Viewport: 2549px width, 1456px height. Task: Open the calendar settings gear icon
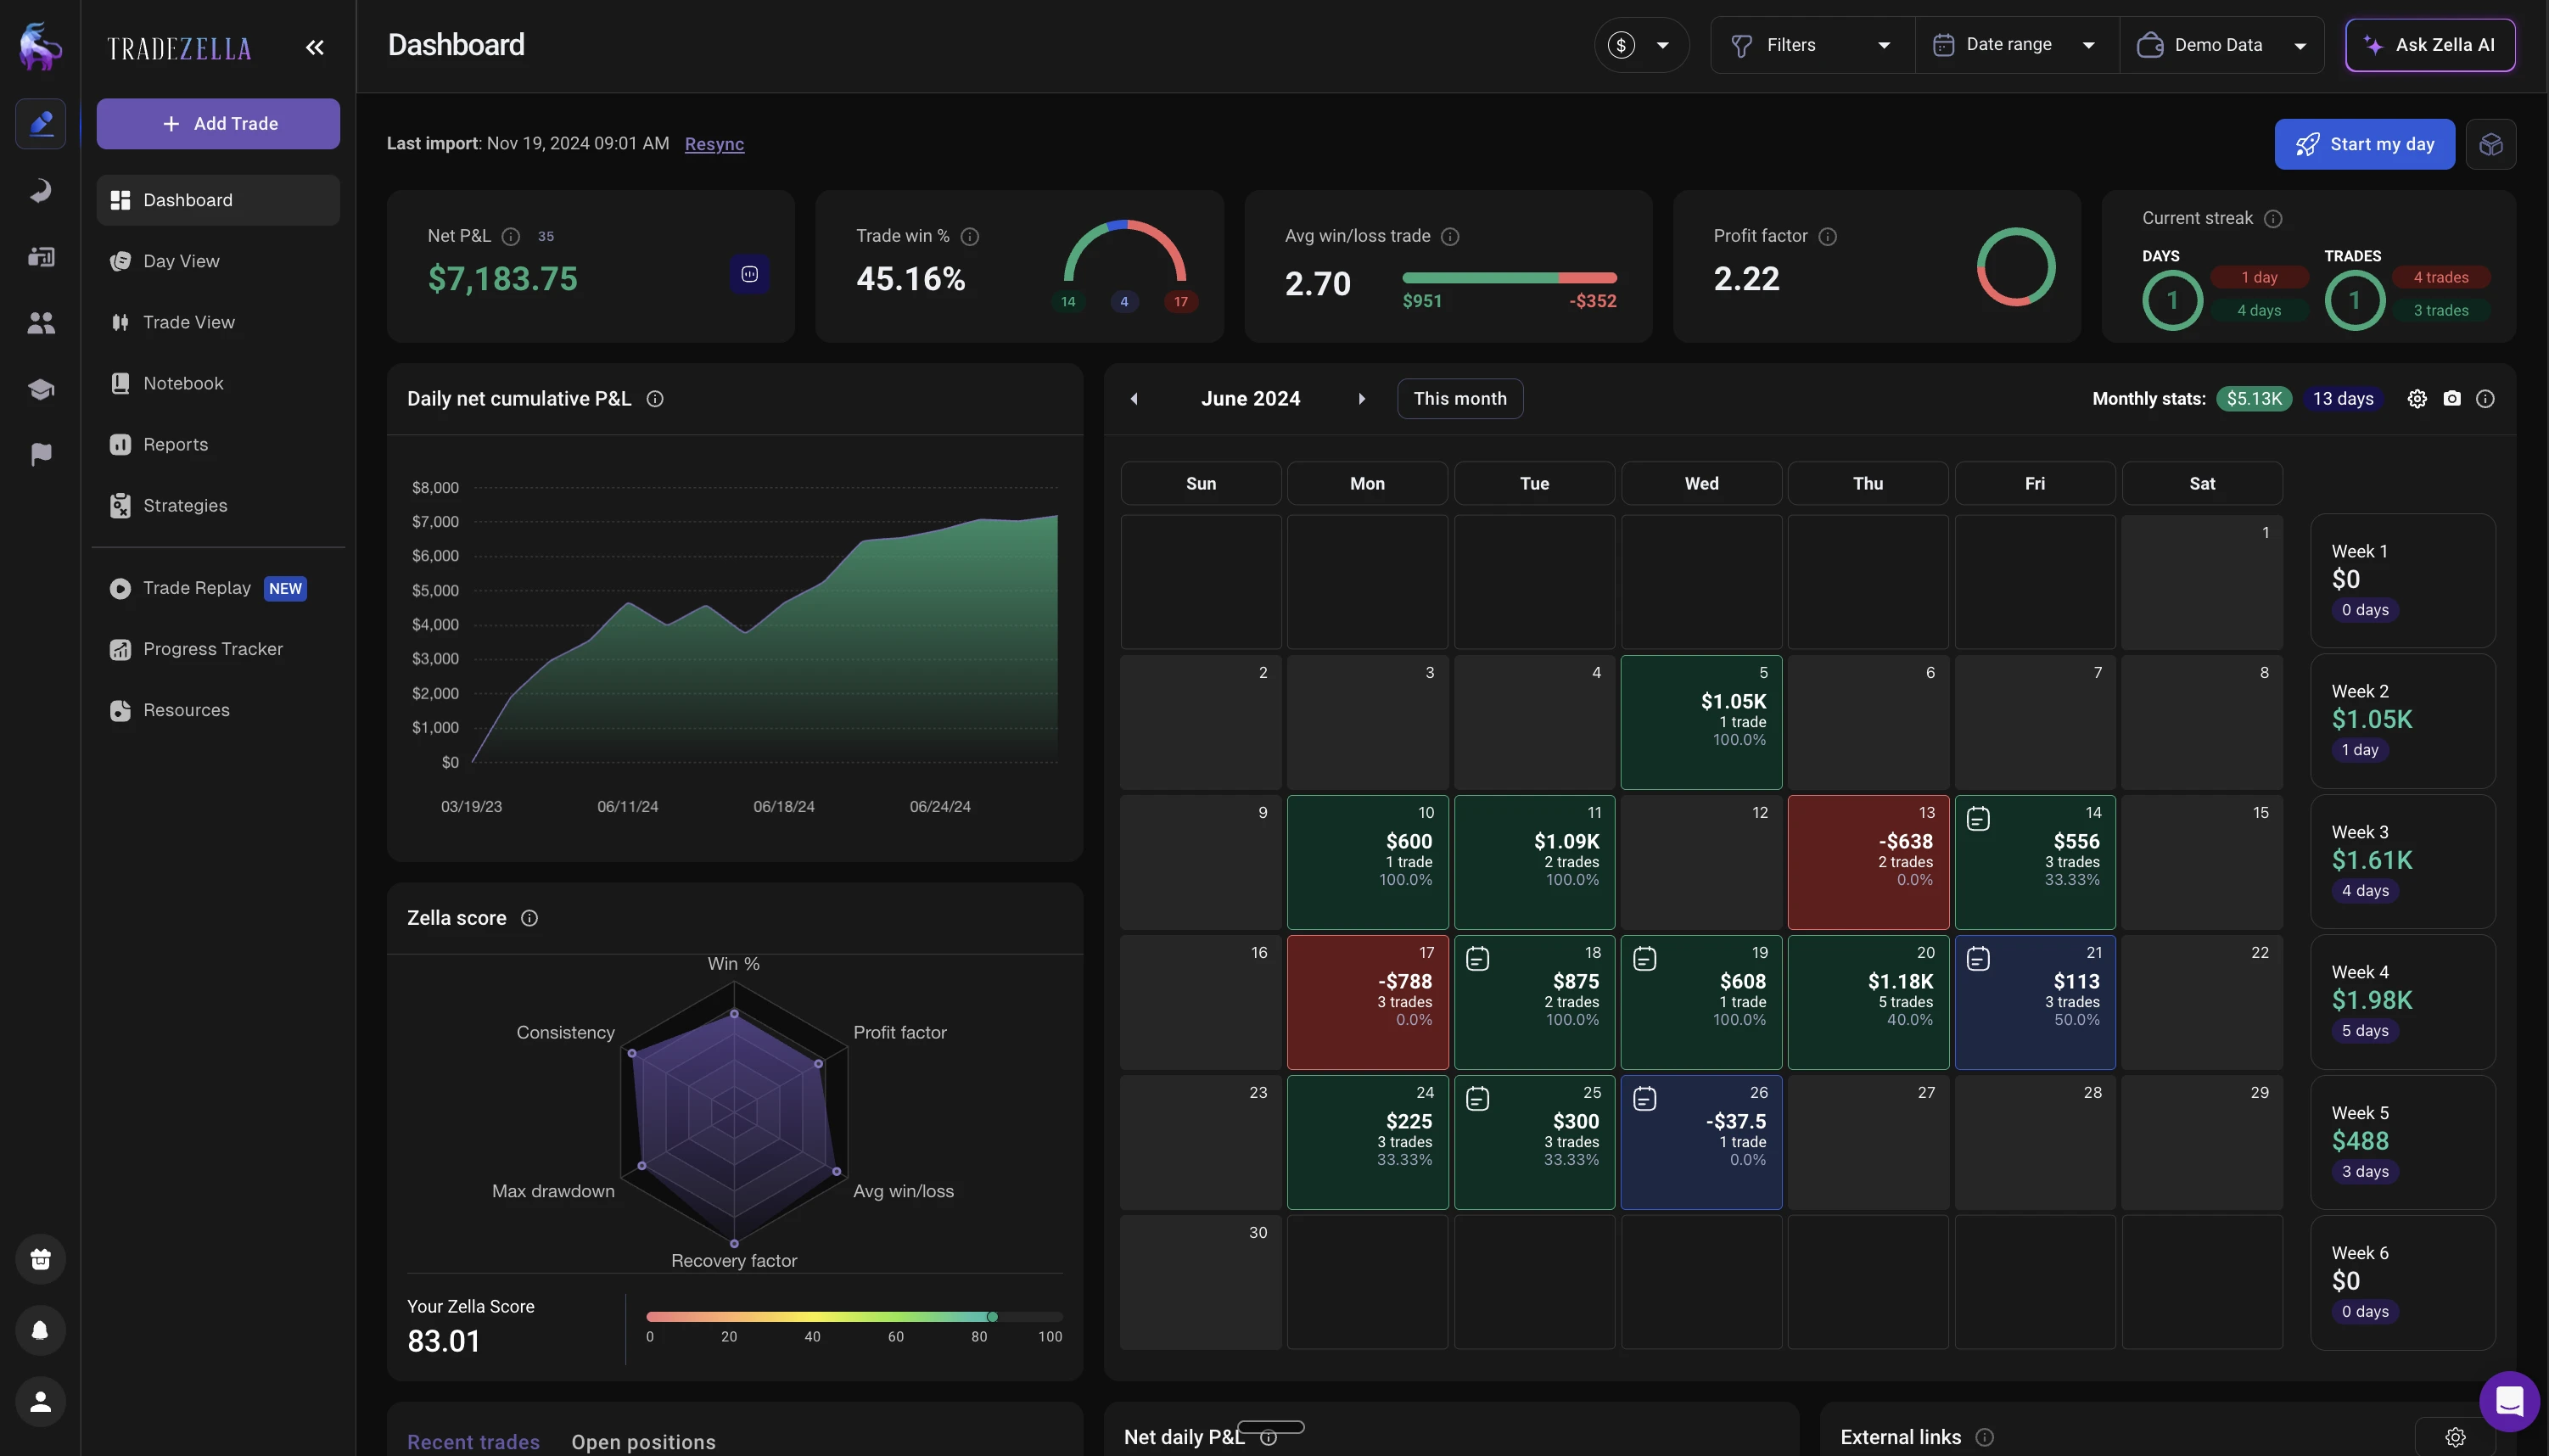pos(2416,398)
